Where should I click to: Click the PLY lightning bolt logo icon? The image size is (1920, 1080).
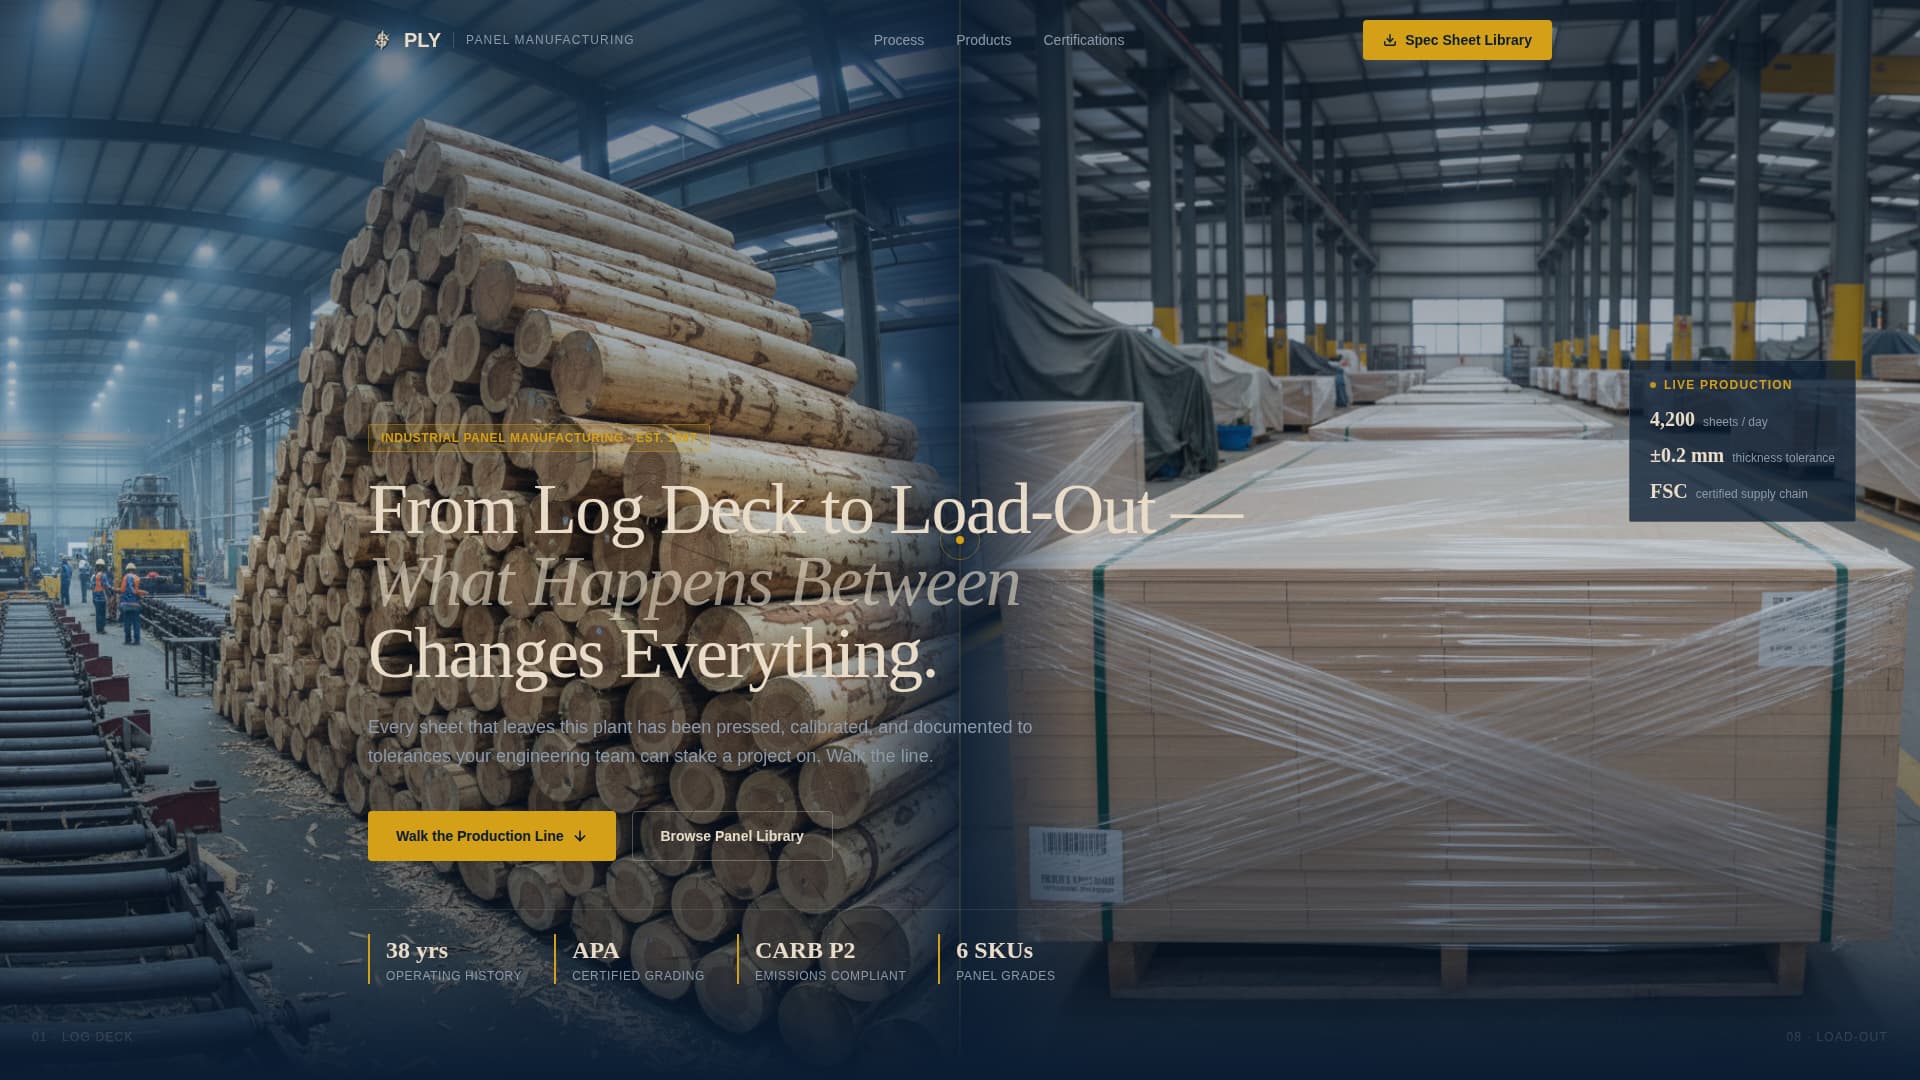(x=383, y=40)
